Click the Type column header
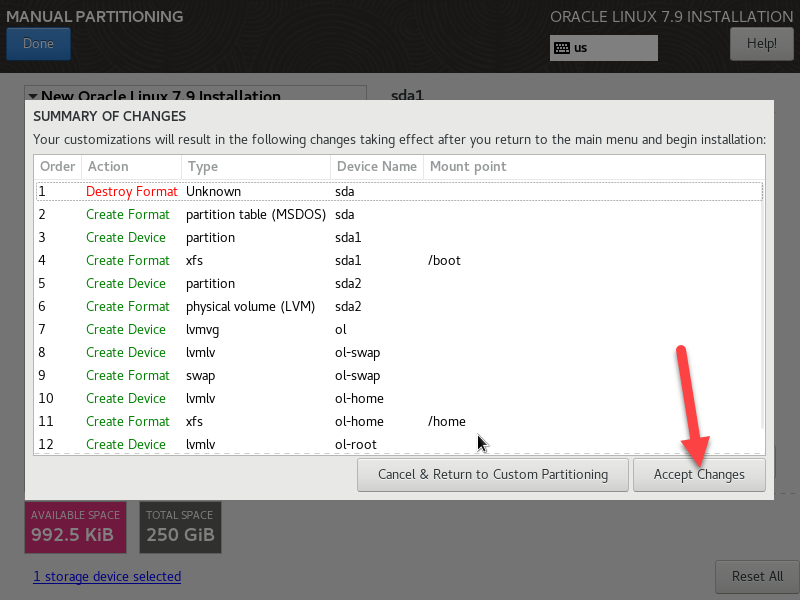 (x=202, y=167)
